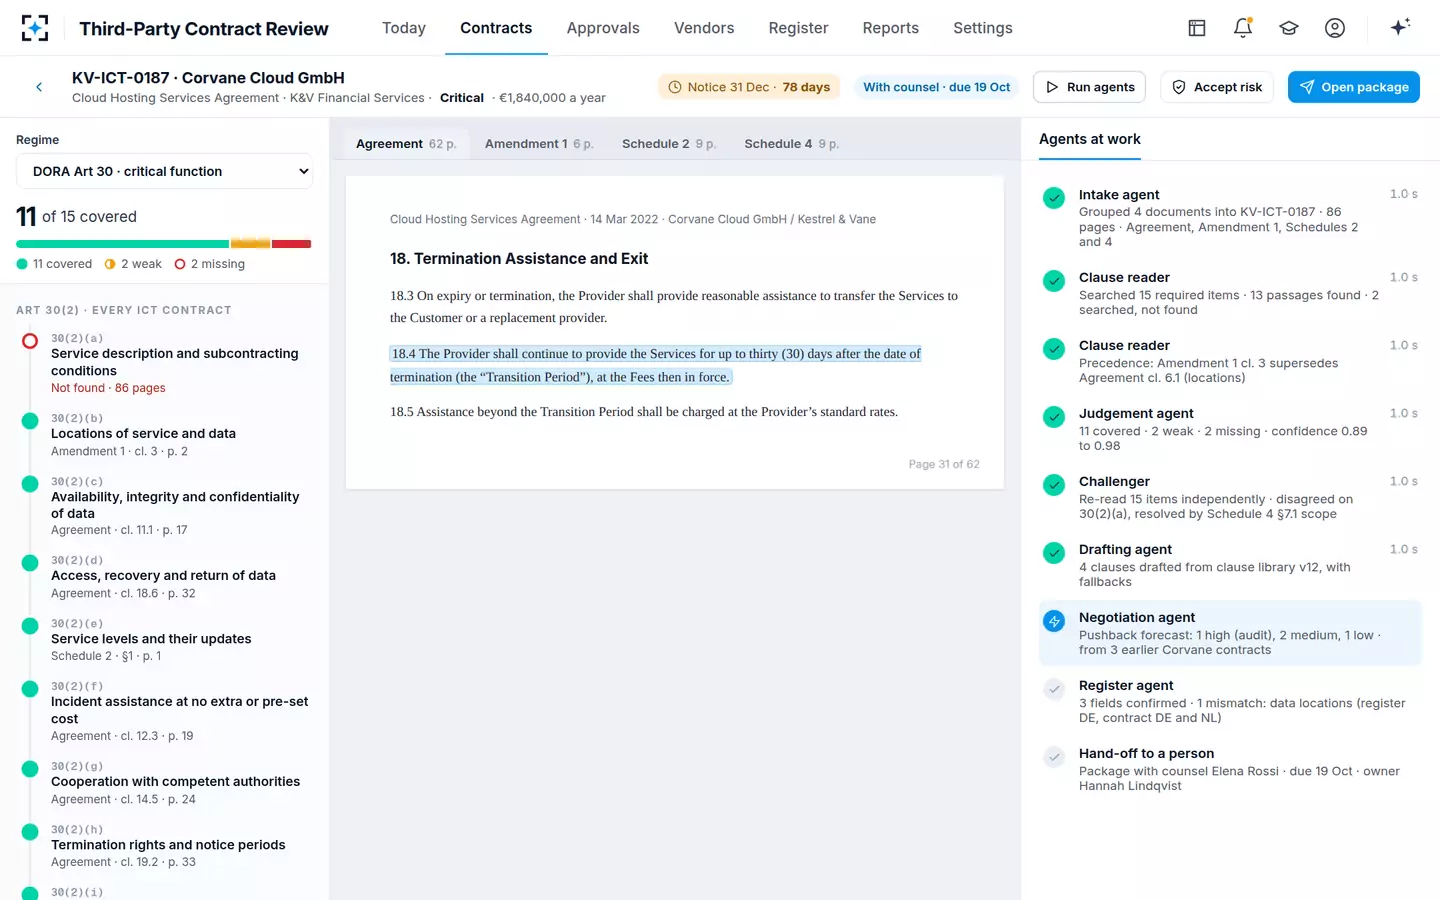Expand the Notice 31 Dec 78 days pill
The image size is (1440, 900).
click(749, 87)
